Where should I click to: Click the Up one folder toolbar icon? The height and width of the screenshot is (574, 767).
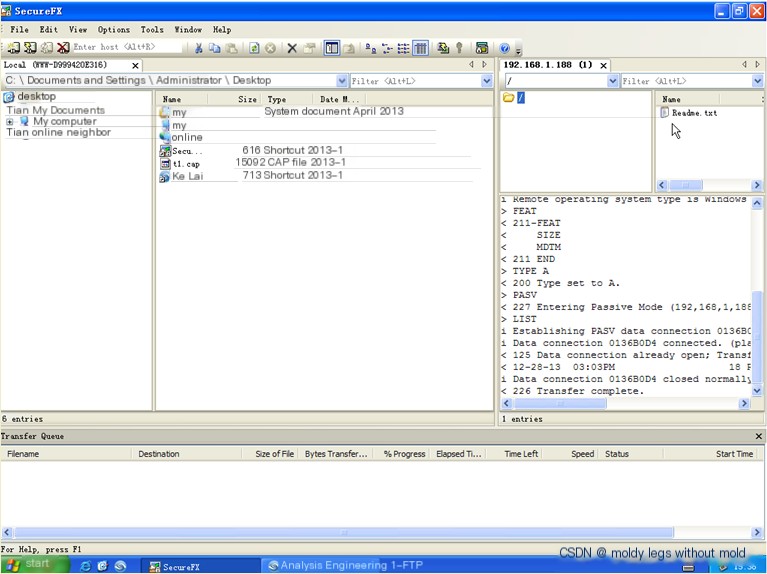coord(349,48)
